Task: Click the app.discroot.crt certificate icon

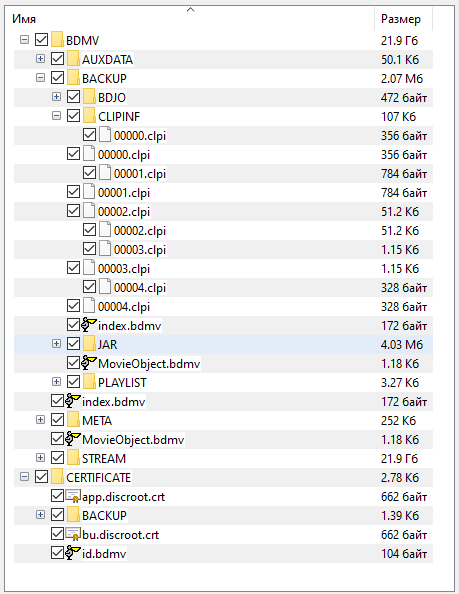Action: point(73,496)
